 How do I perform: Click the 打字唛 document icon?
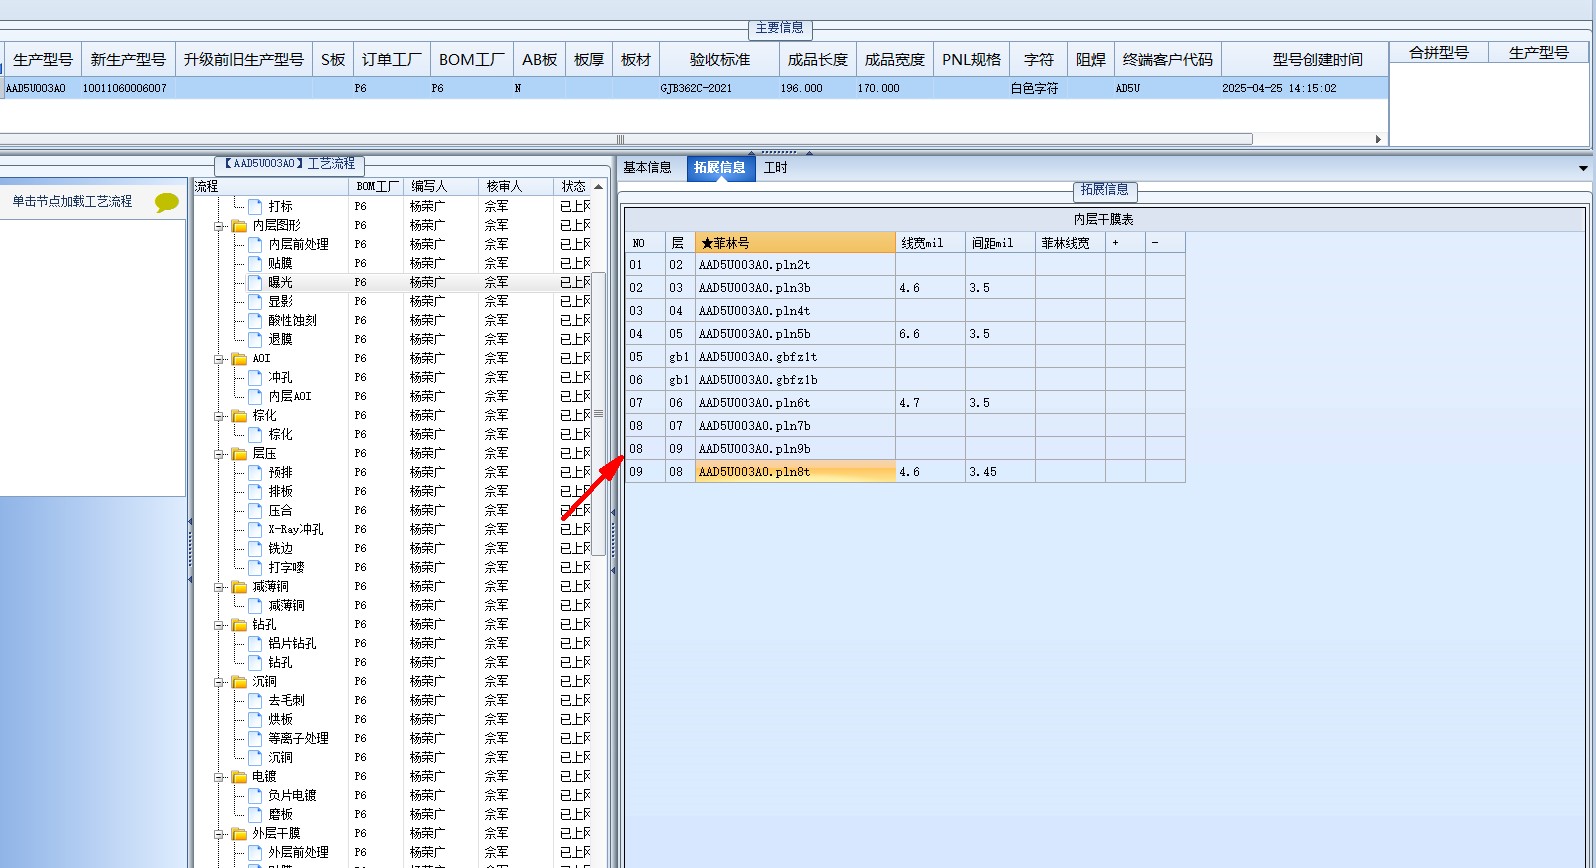255,568
